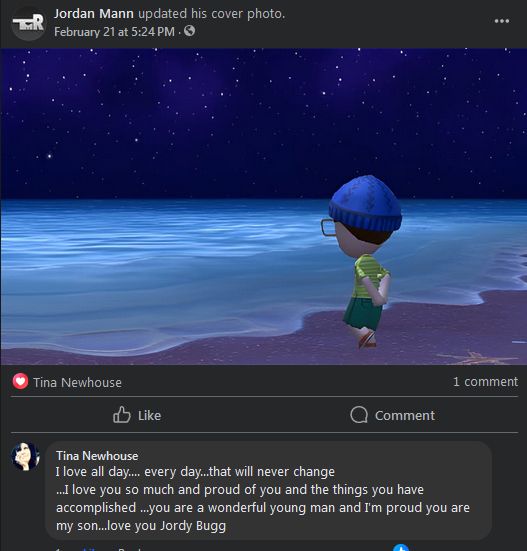
Task: Show the 1 comment list
Action: coord(485,382)
